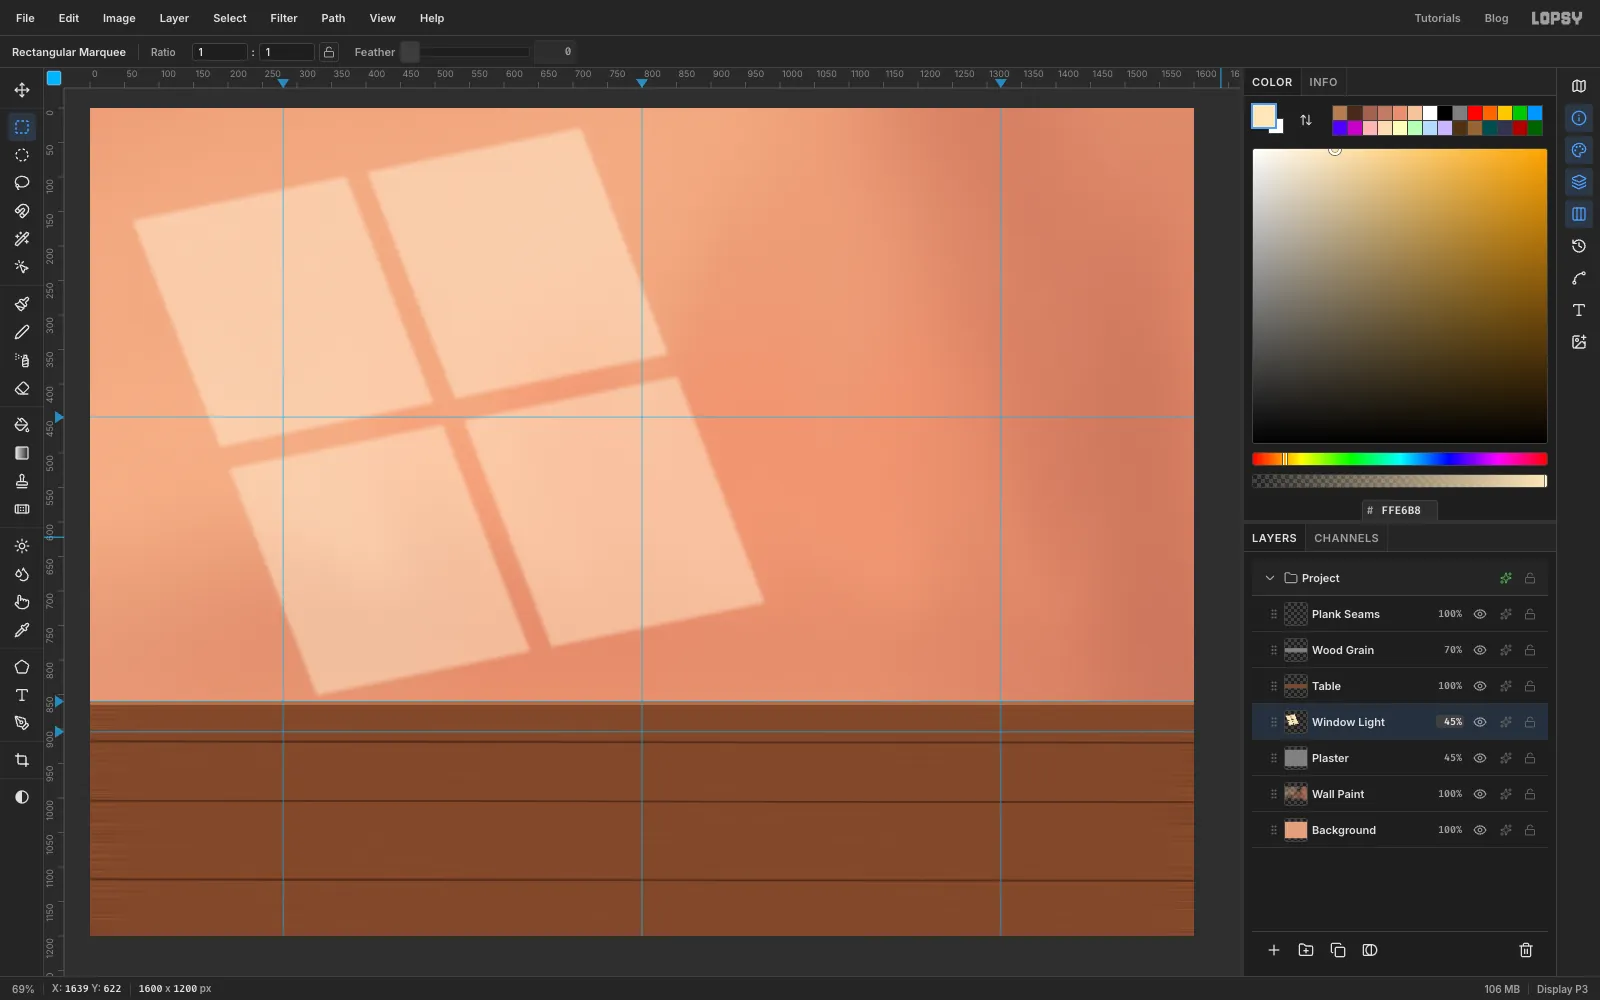
Task: Open the Tutorials link
Action: 1437,18
